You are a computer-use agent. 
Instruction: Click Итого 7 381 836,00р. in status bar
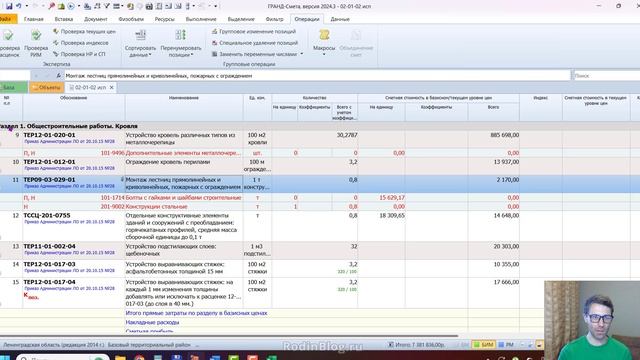pos(416,345)
